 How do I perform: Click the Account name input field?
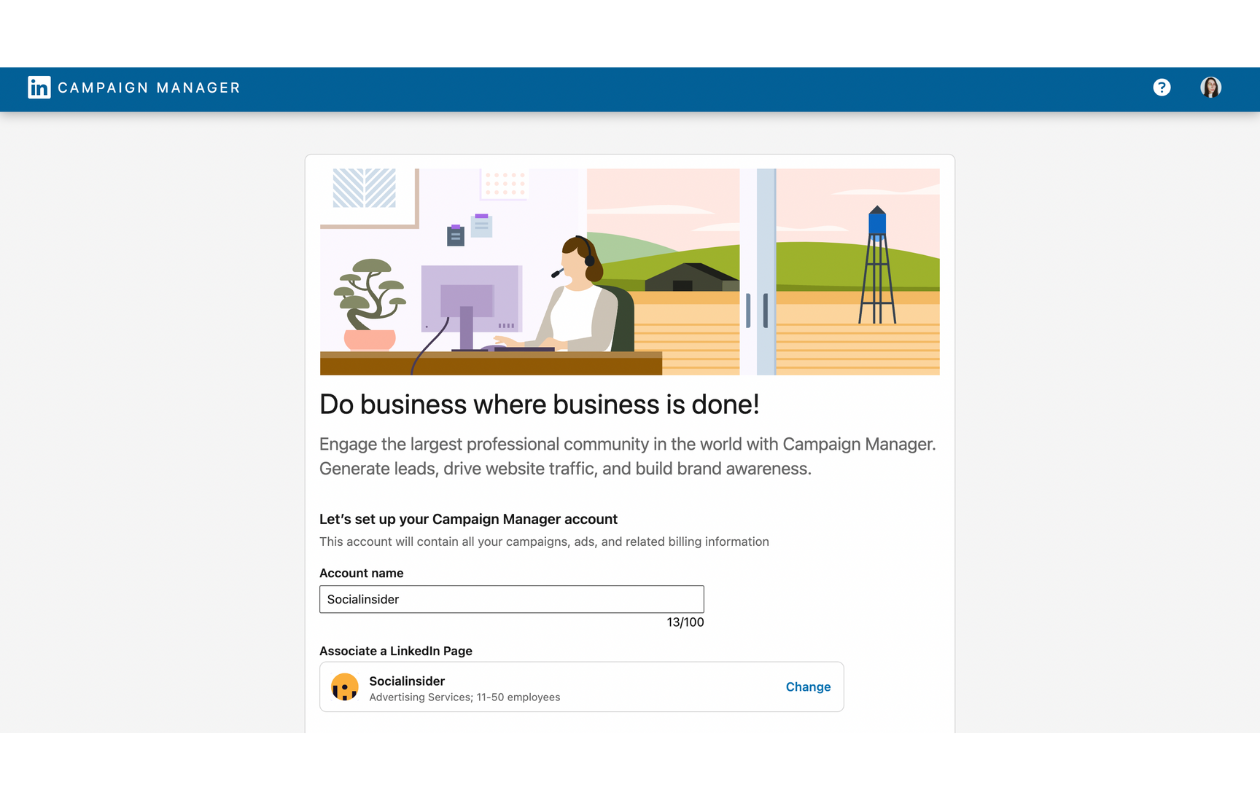(x=512, y=599)
